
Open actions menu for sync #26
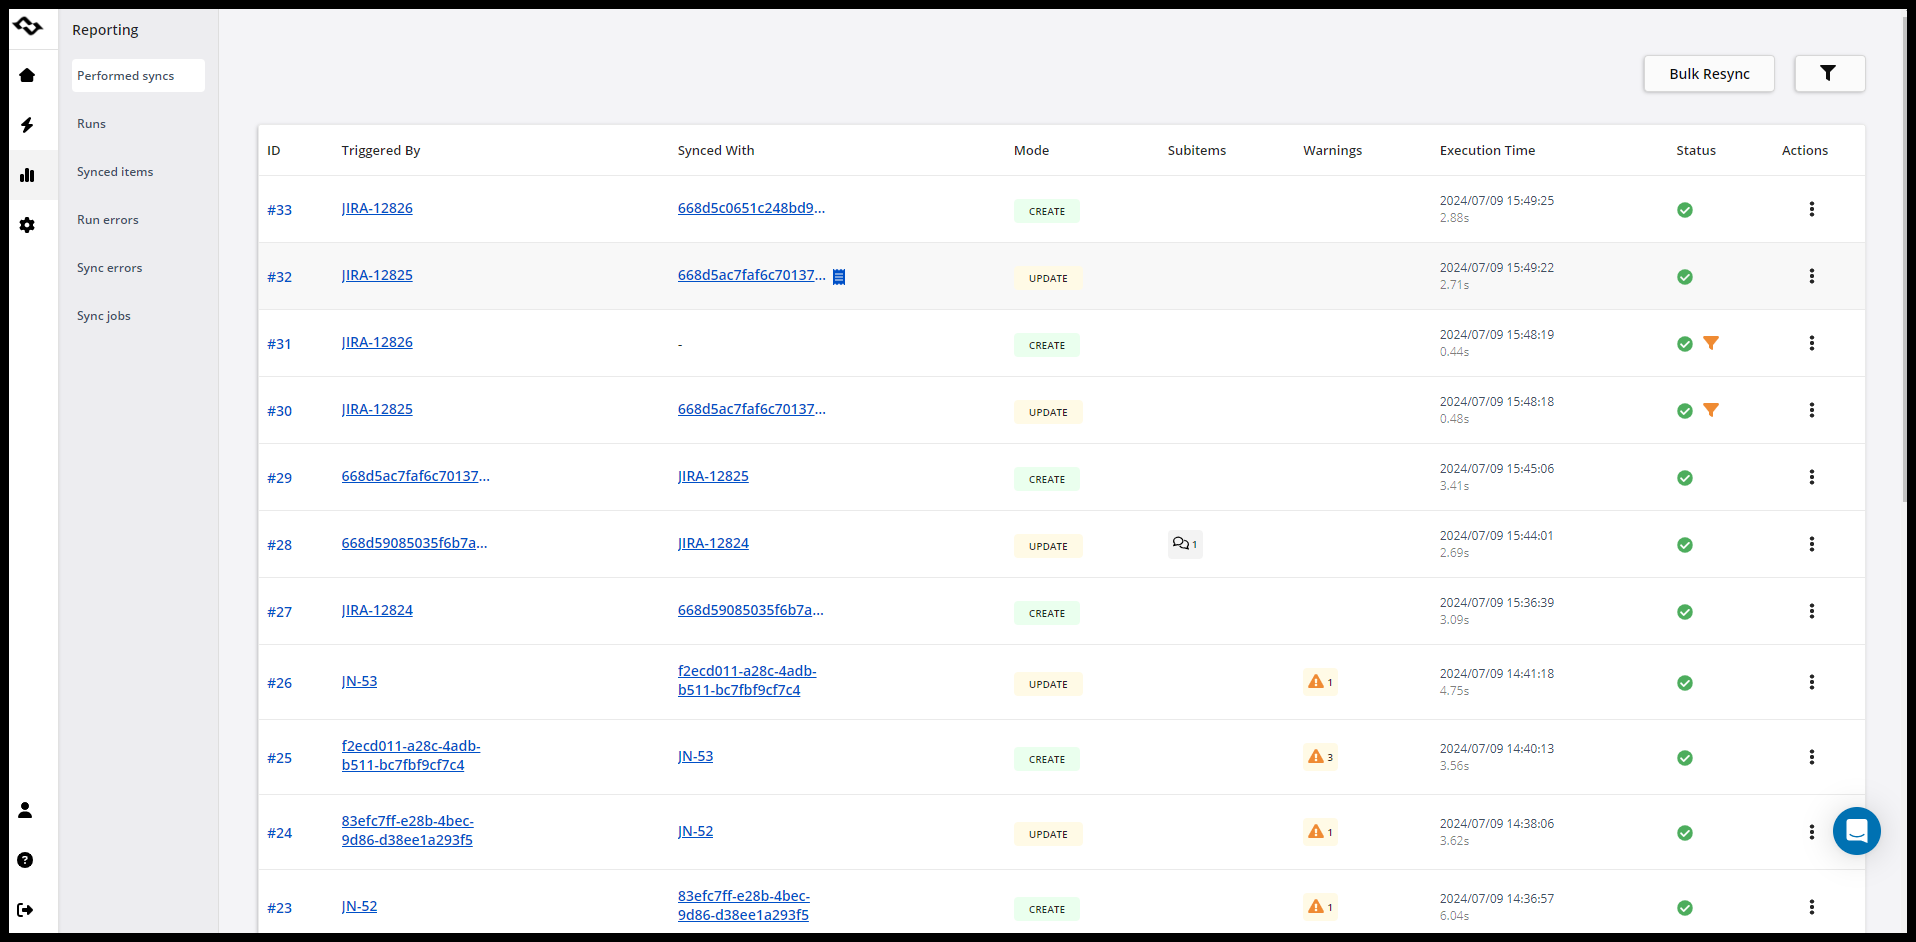[1811, 682]
